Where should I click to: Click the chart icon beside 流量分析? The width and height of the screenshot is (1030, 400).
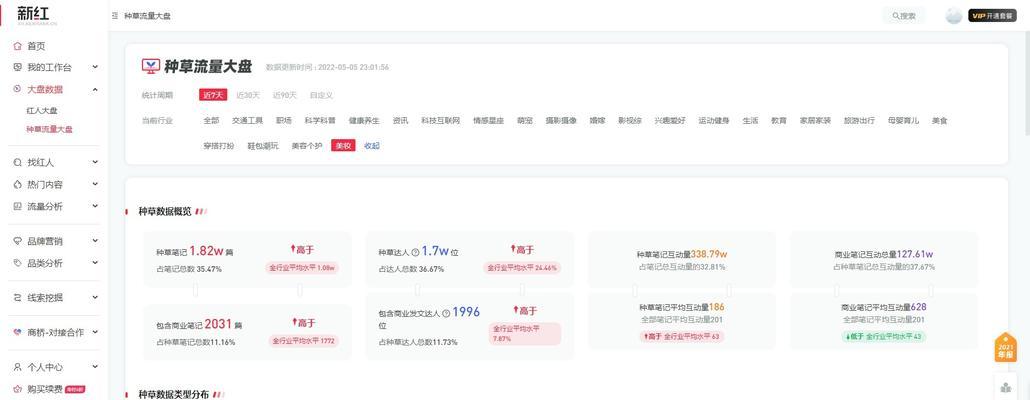pos(17,206)
